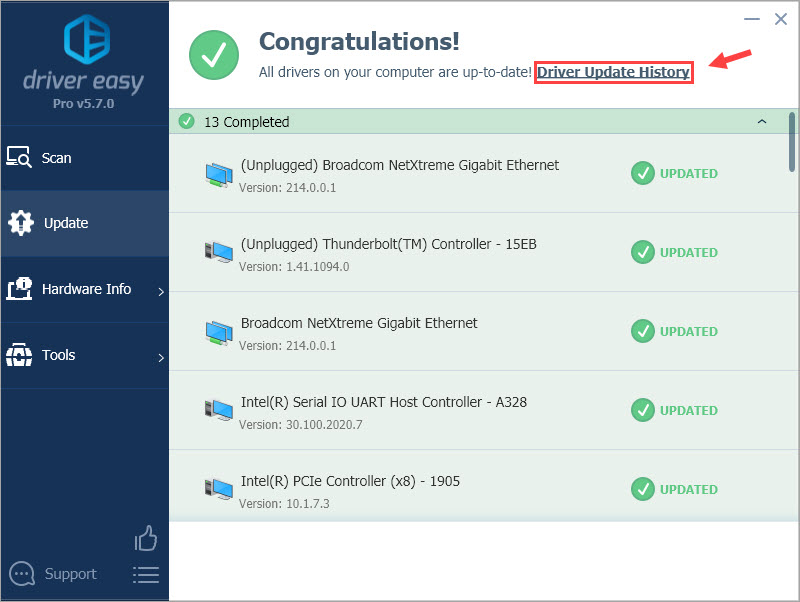
Task: Open the Scan section
Action: (x=85, y=158)
